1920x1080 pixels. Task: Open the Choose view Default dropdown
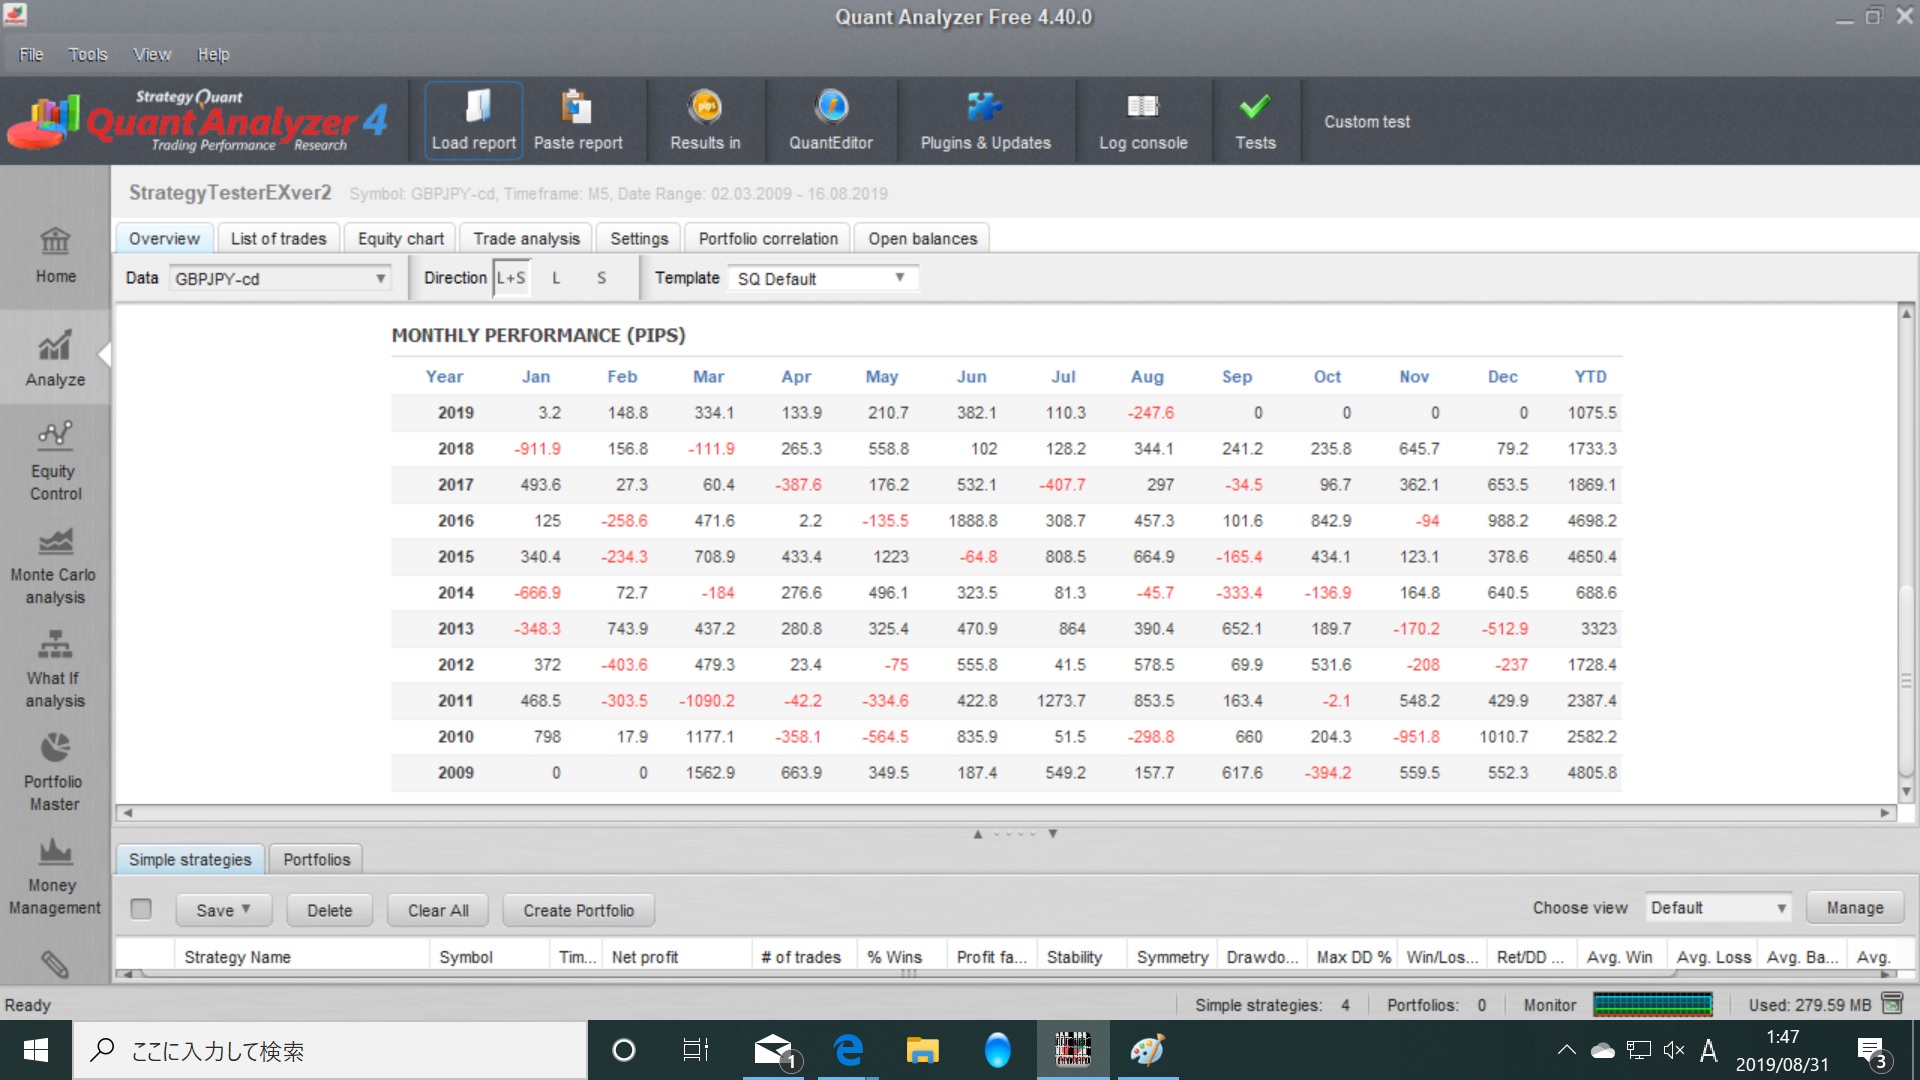click(1717, 908)
